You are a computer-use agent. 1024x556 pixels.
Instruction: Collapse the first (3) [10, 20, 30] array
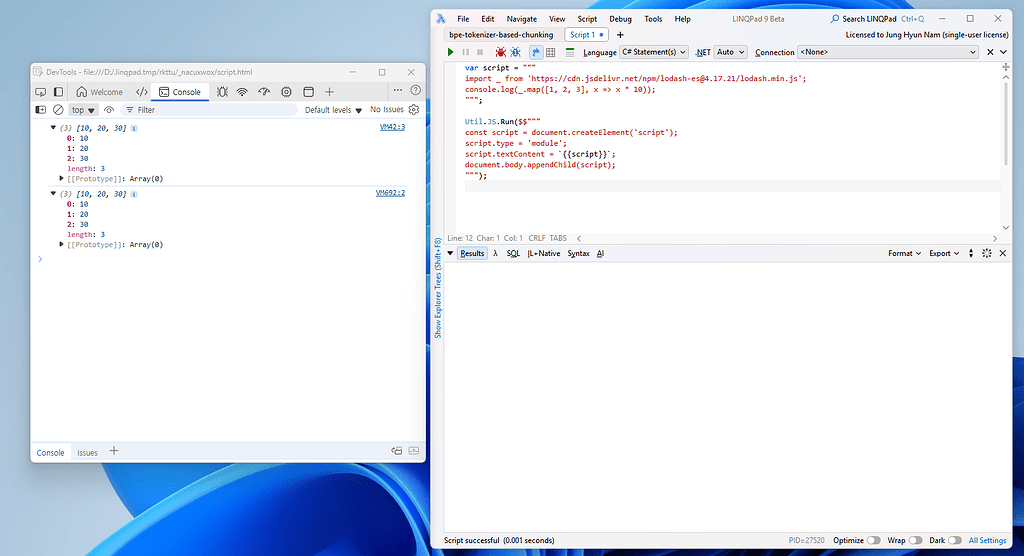tap(53, 128)
